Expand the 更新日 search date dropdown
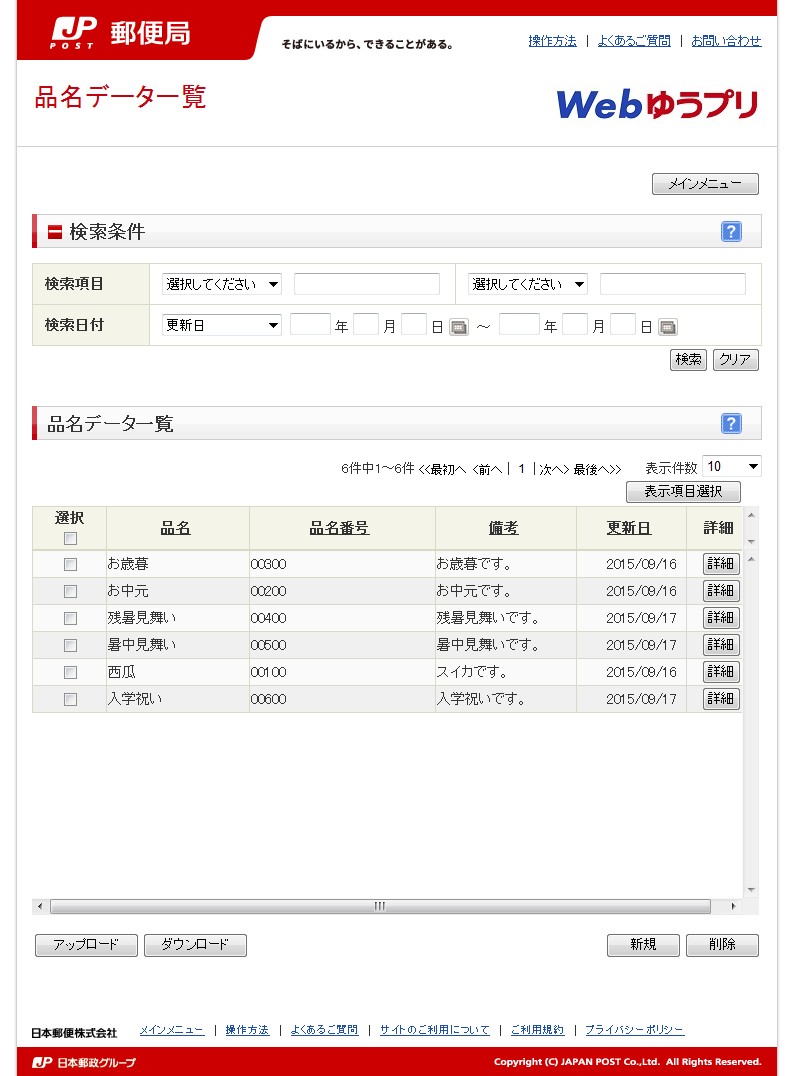793x1076 pixels. click(222, 325)
